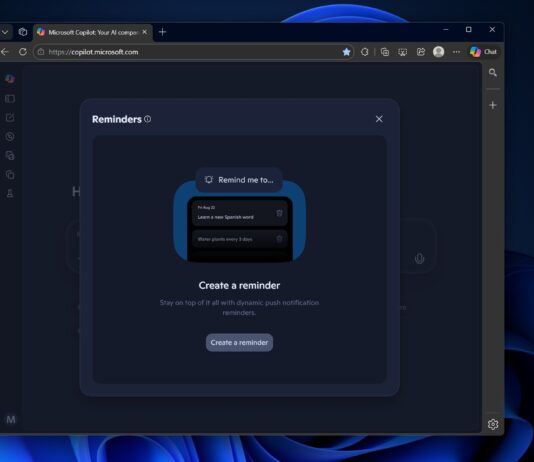
Task: Click the Create a reminder button
Action: (x=239, y=342)
